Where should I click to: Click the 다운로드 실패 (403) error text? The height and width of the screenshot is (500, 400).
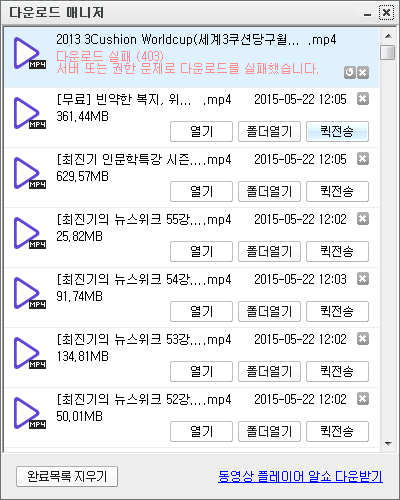(x=110, y=56)
